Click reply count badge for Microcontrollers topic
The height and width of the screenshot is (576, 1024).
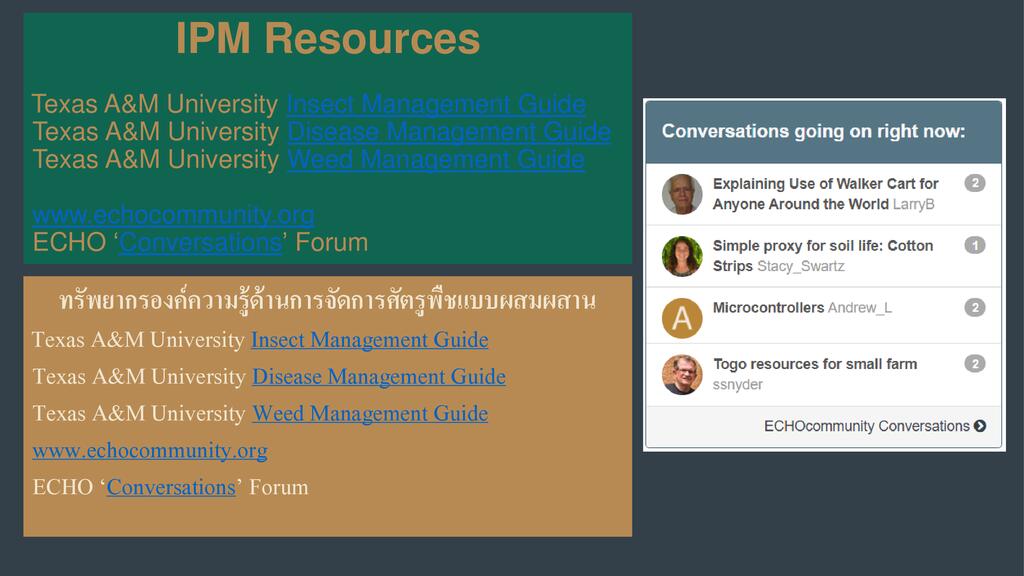coord(974,308)
